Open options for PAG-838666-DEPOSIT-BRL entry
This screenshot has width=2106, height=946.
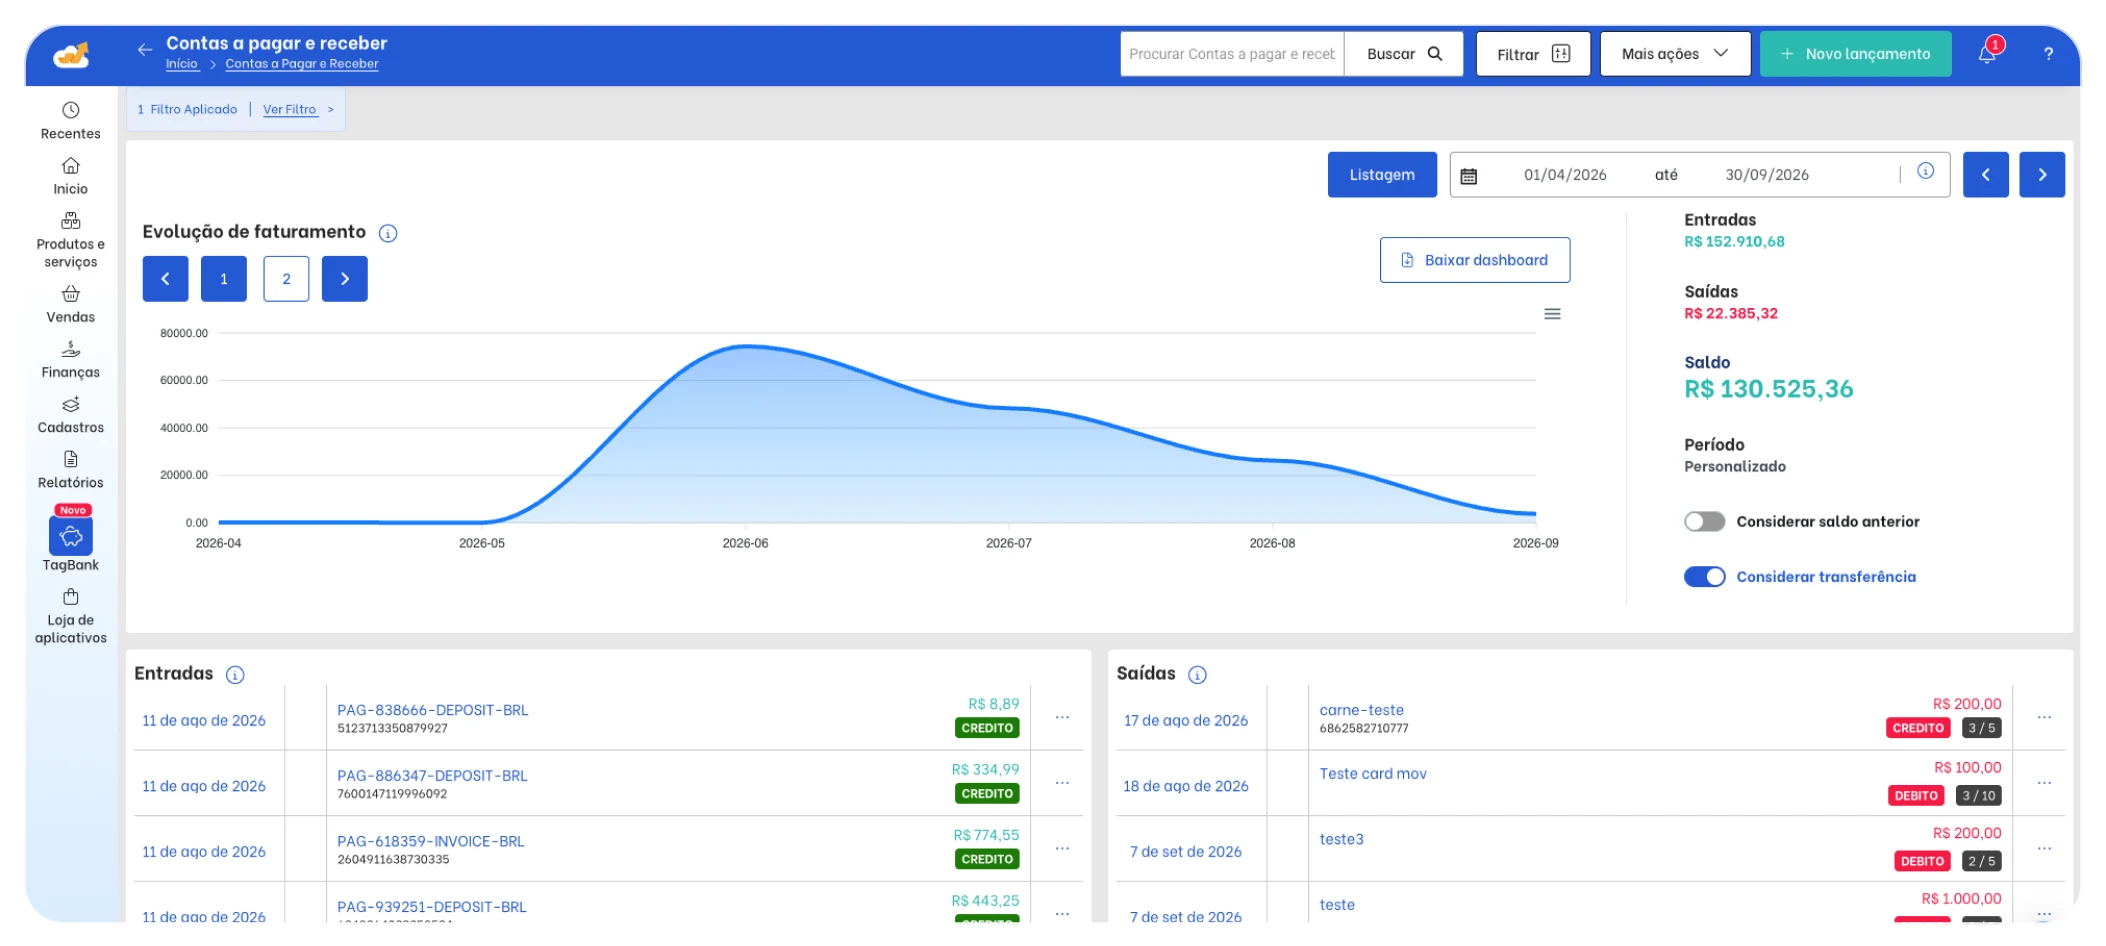click(1062, 717)
